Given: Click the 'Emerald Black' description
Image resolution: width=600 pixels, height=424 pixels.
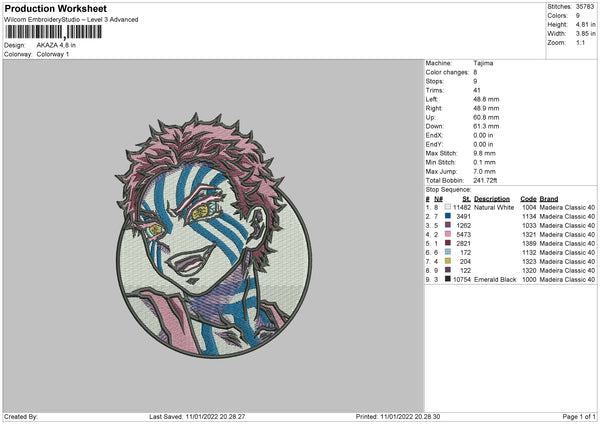Looking at the screenshot, I should tap(495, 280).
